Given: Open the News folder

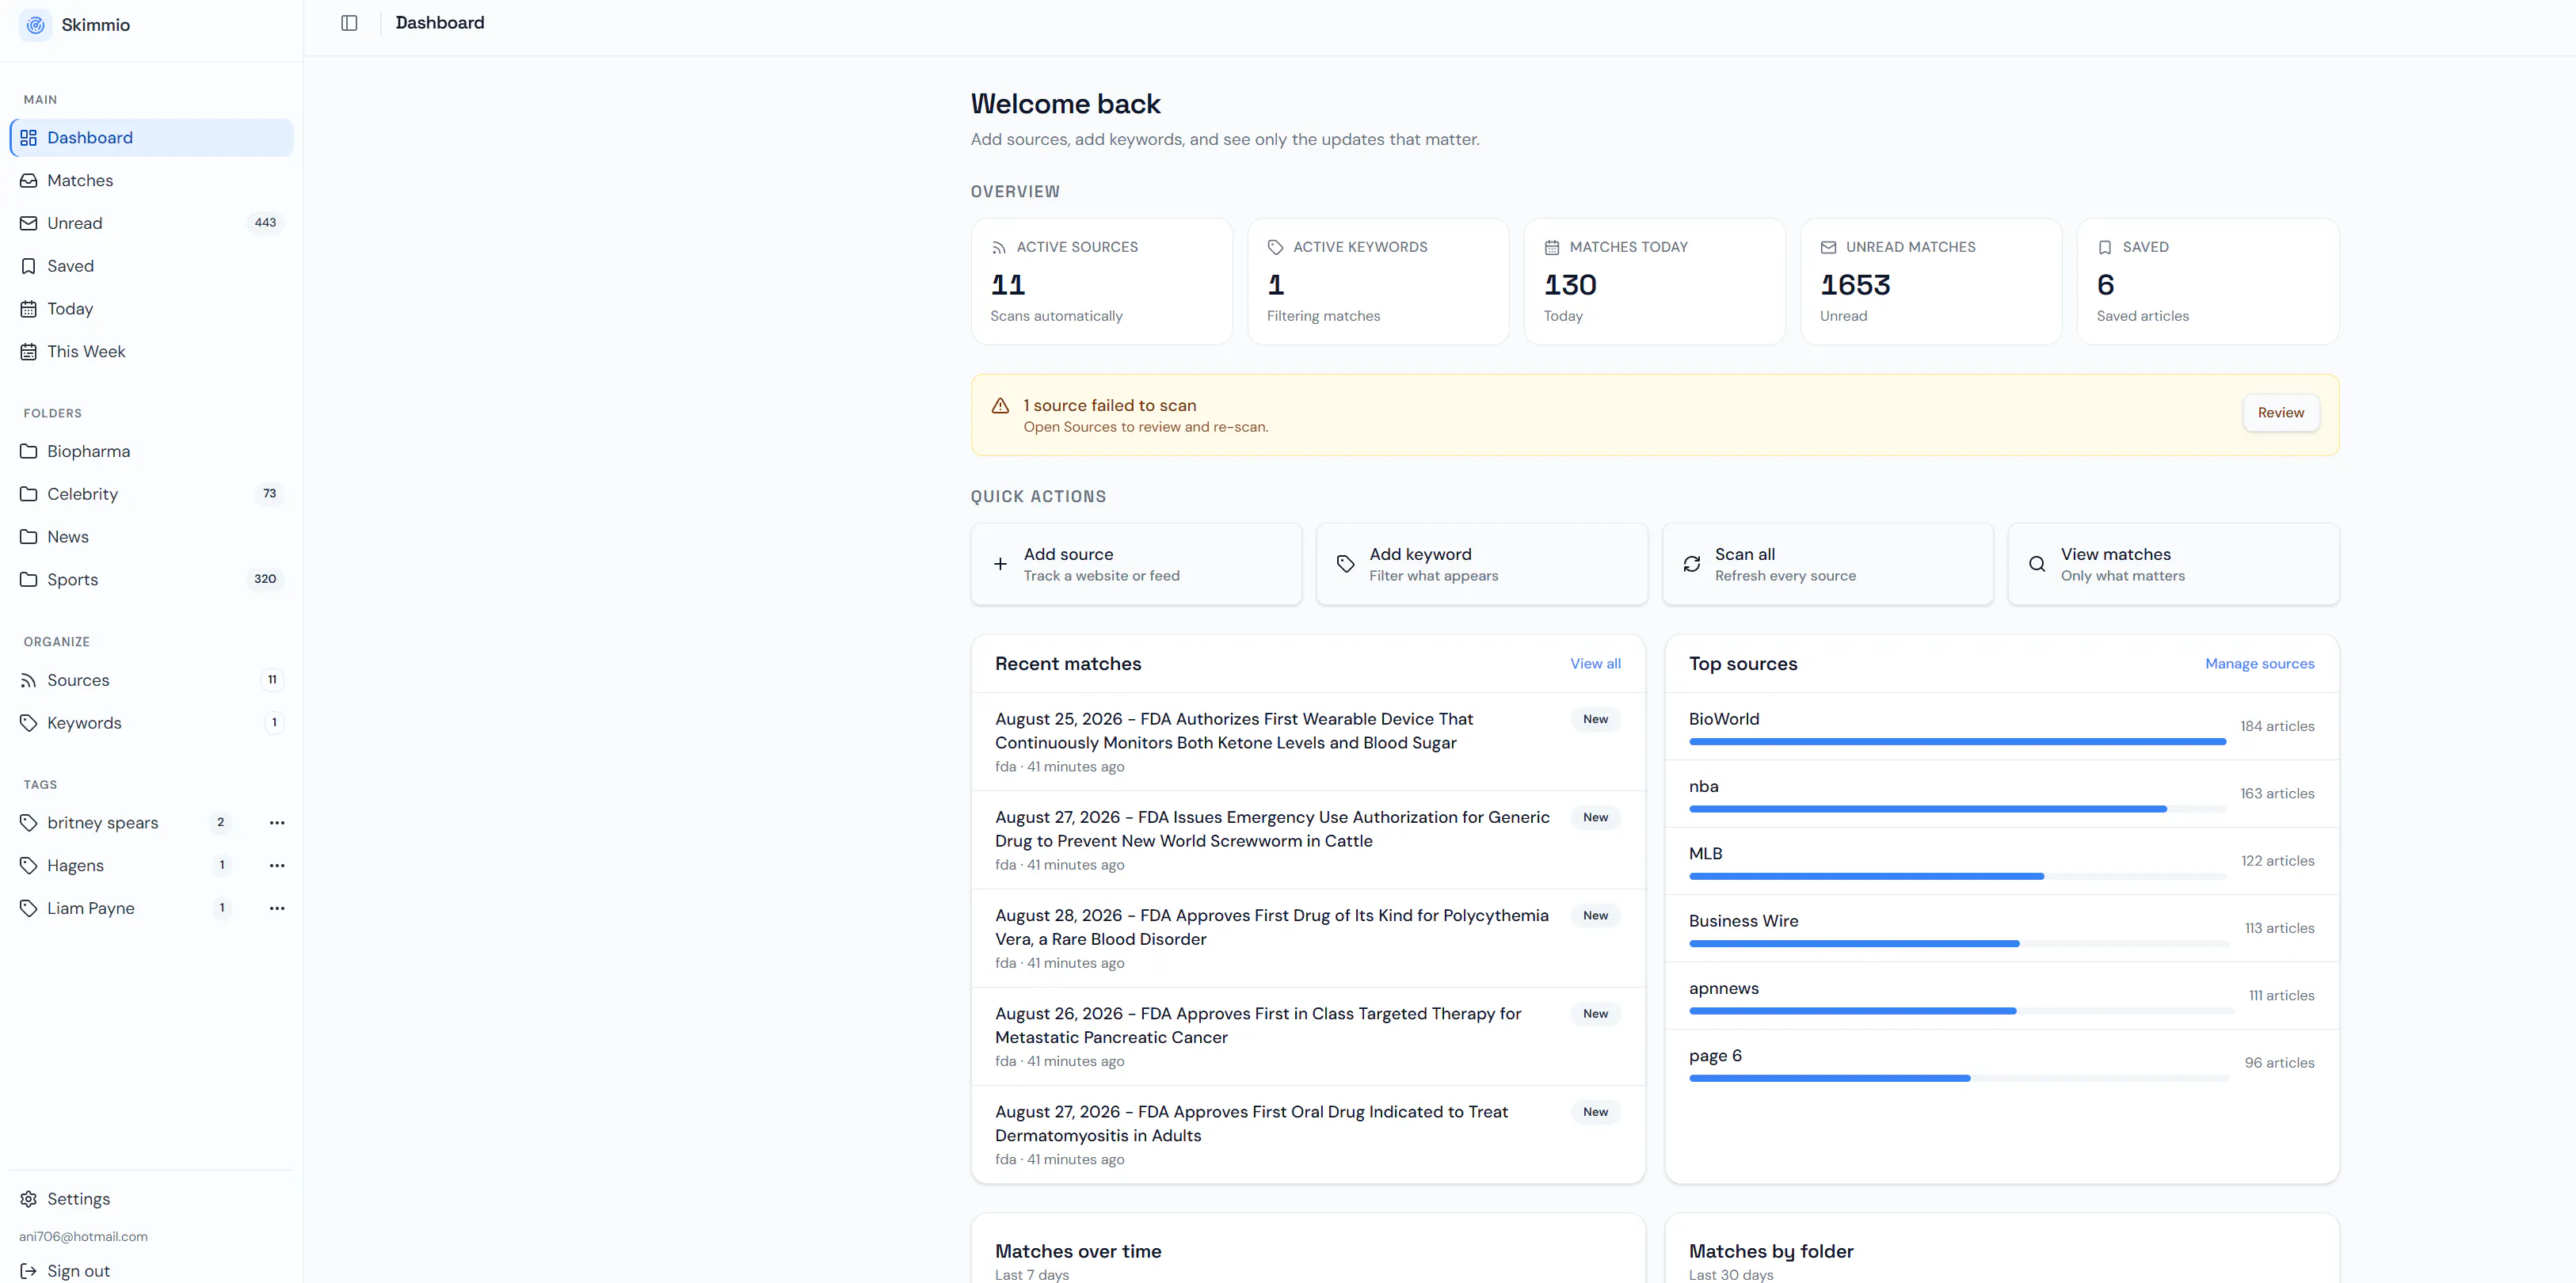Looking at the screenshot, I should point(152,537).
